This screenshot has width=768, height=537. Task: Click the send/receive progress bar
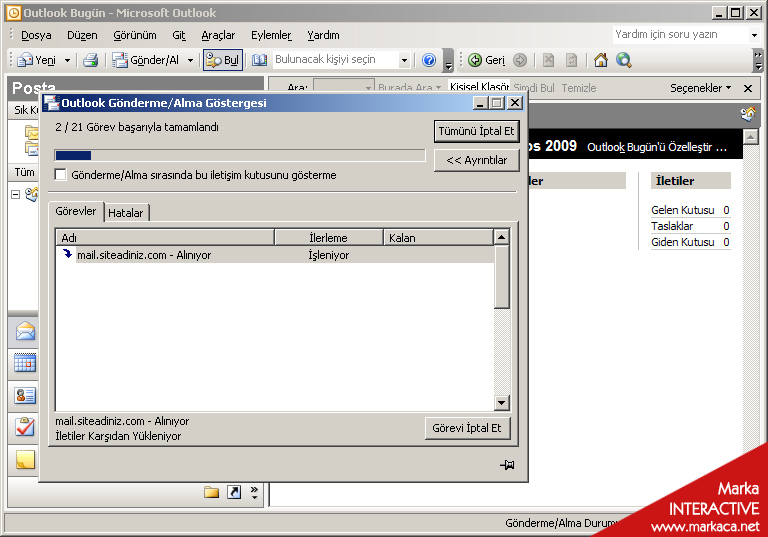[240, 155]
